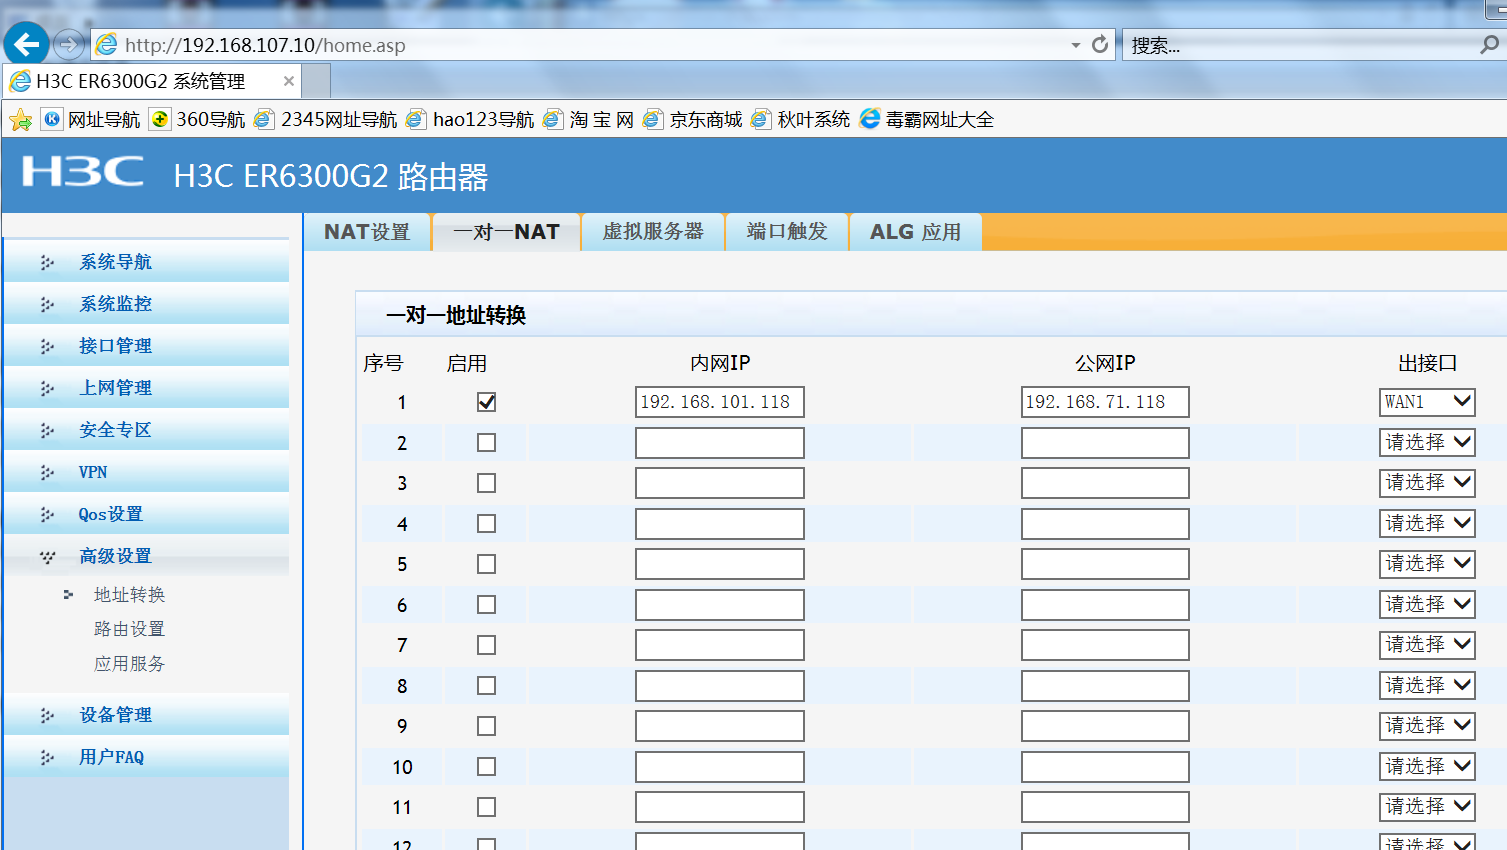This screenshot has width=1507, height=850.
Task: Click 内网IP field containing 192.168.101.118
Action: point(720,402)
